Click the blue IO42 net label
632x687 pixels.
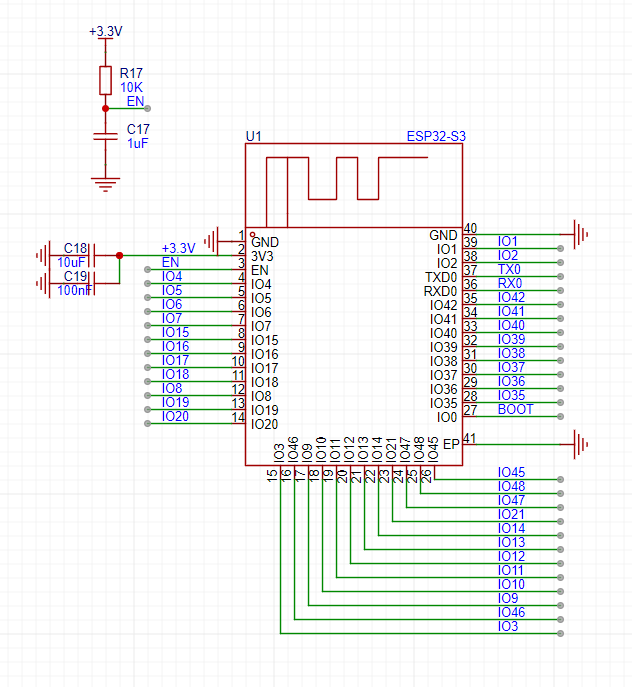[x=511, y=297]
